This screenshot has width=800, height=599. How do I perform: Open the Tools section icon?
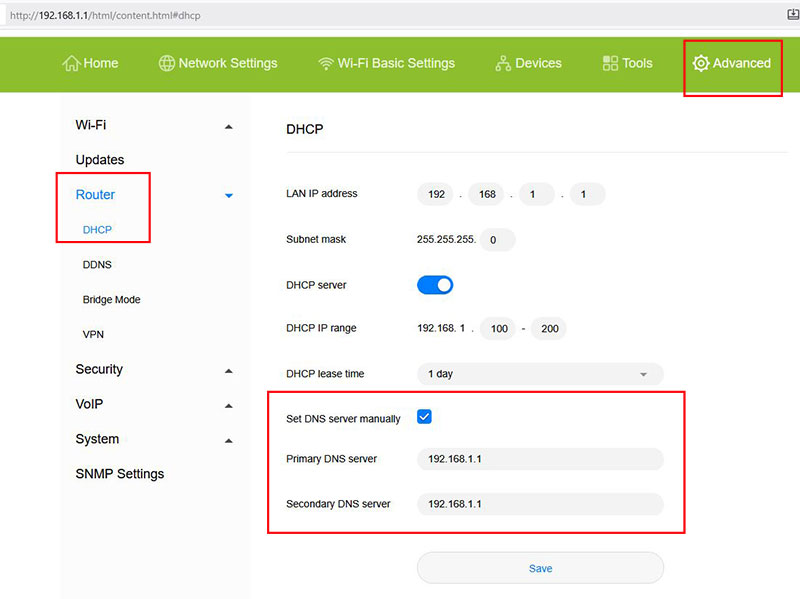pyautogui.click(x=610, y=63)
